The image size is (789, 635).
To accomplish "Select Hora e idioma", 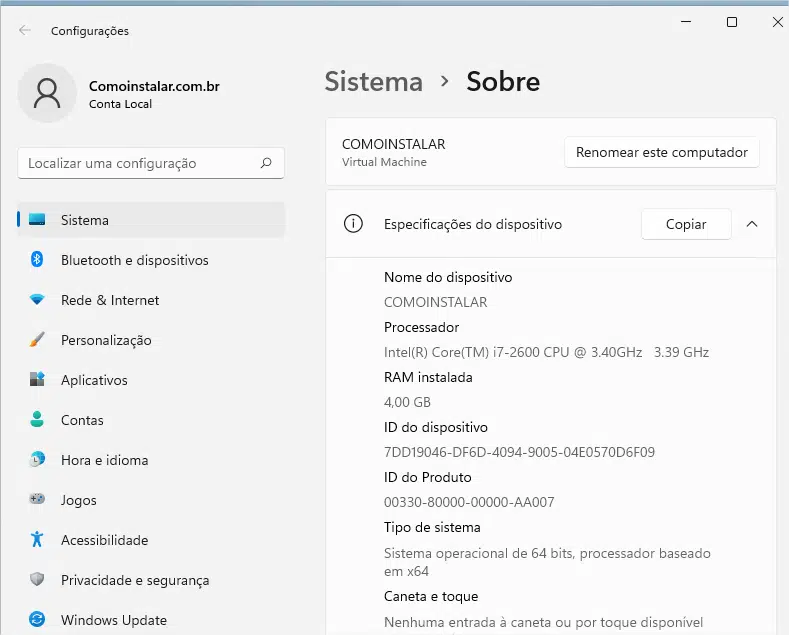I will tap(151, 460).
